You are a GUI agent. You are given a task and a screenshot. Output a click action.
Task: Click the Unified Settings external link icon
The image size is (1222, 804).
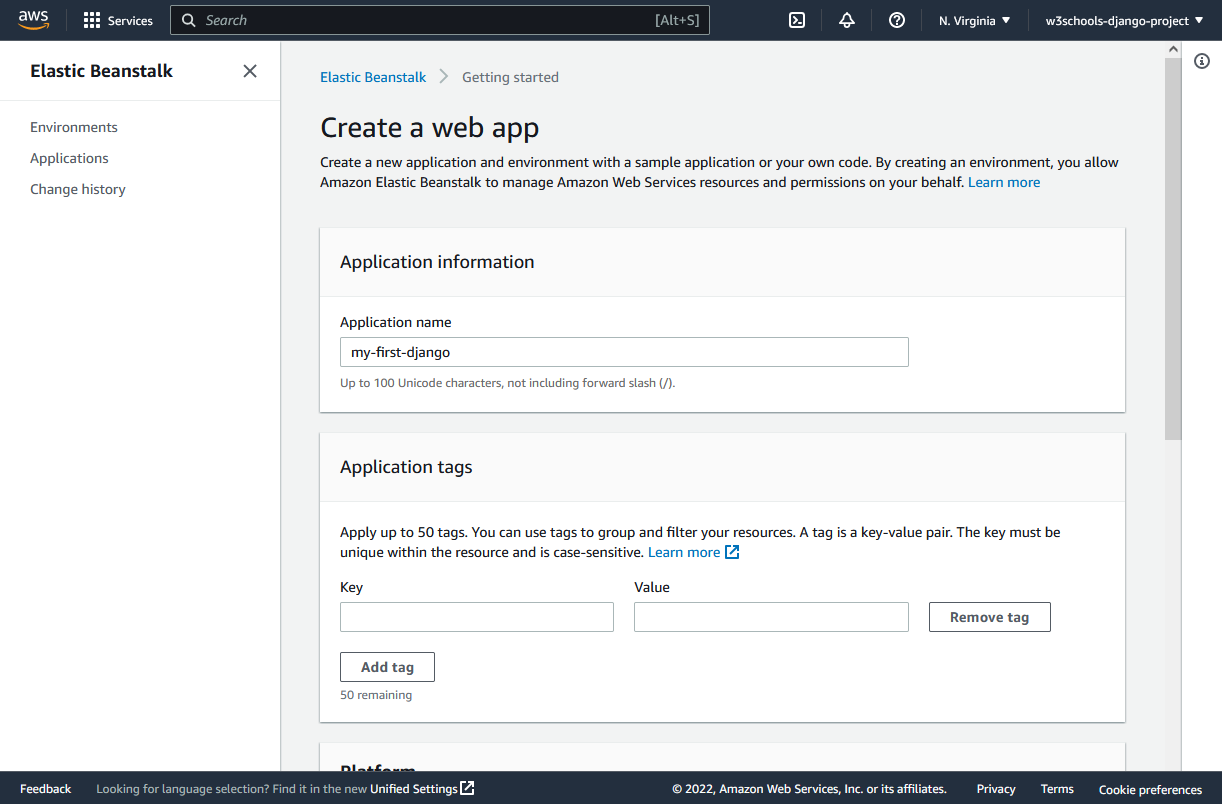point(467,789)
